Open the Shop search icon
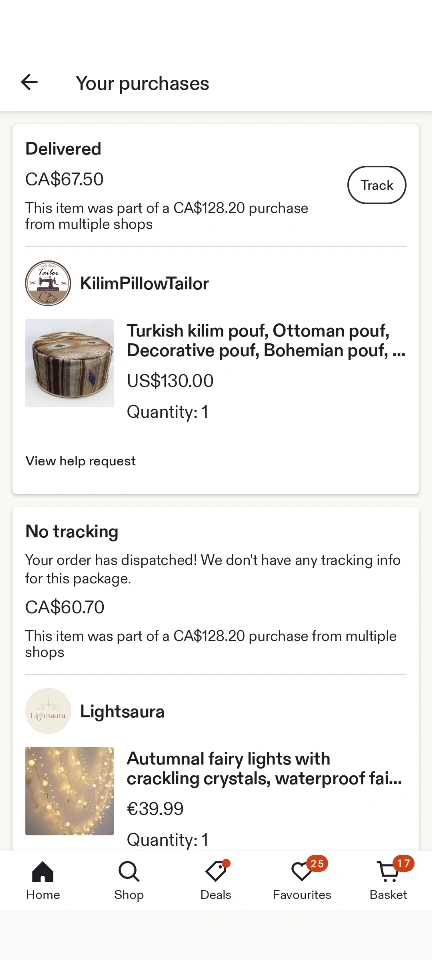Screen dimensions: 432x960 128,871
